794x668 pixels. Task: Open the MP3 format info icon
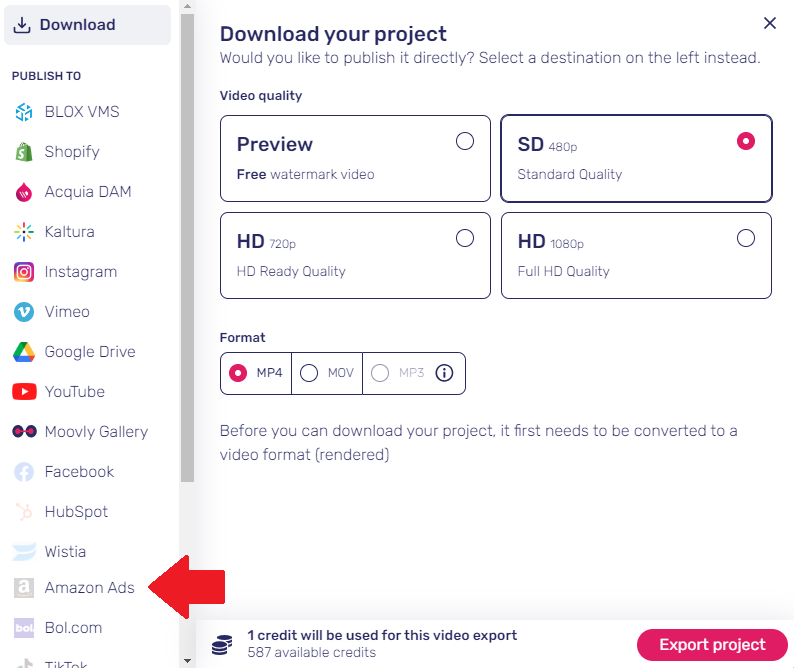point(444,373)
